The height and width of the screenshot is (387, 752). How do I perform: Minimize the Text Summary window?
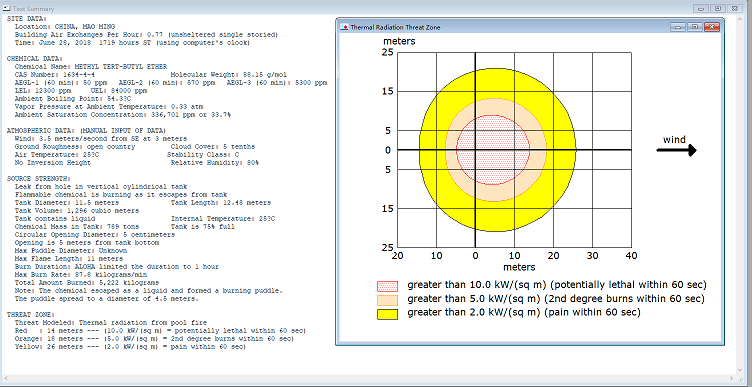point(701,8)
